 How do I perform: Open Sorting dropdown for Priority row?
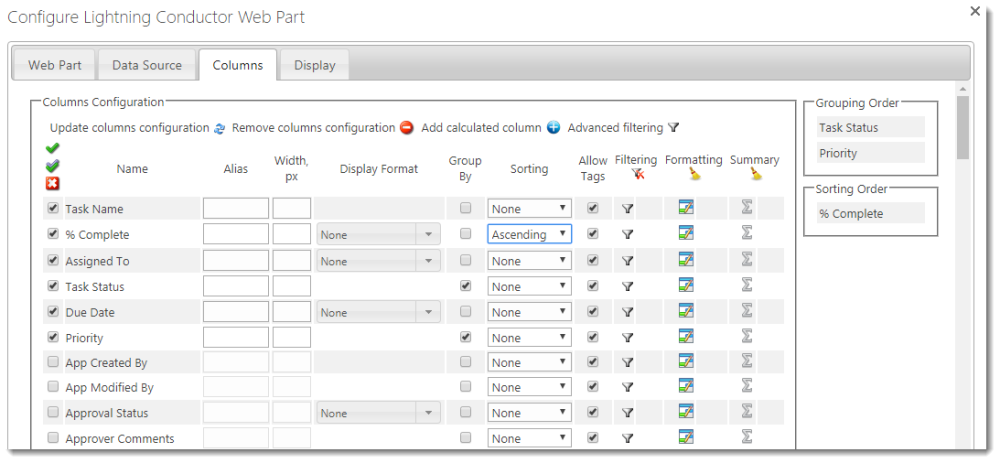tap(529, 338)
